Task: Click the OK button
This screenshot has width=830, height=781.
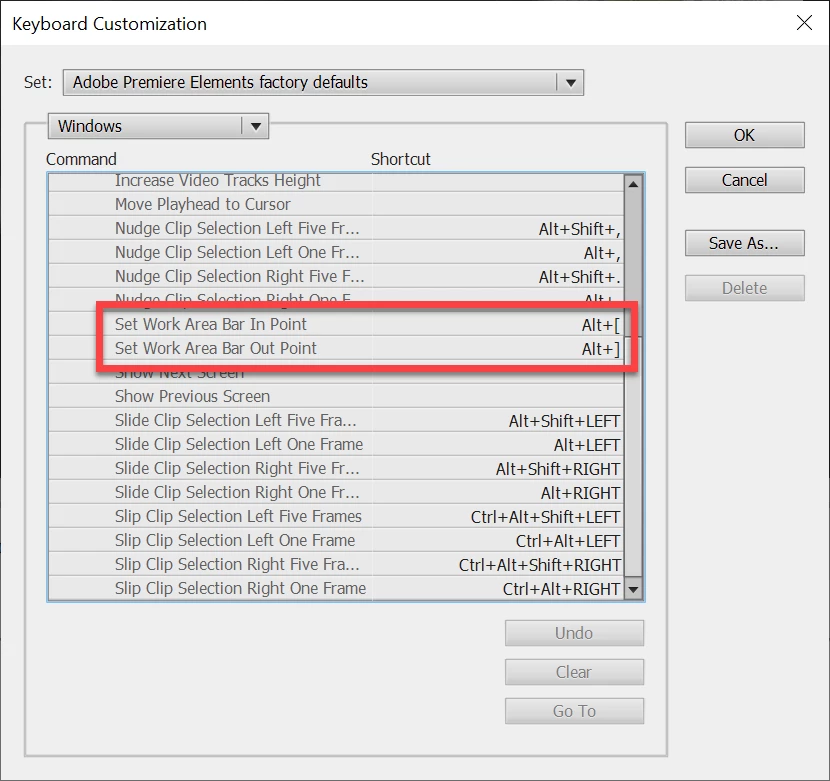Action: [744, 135]
